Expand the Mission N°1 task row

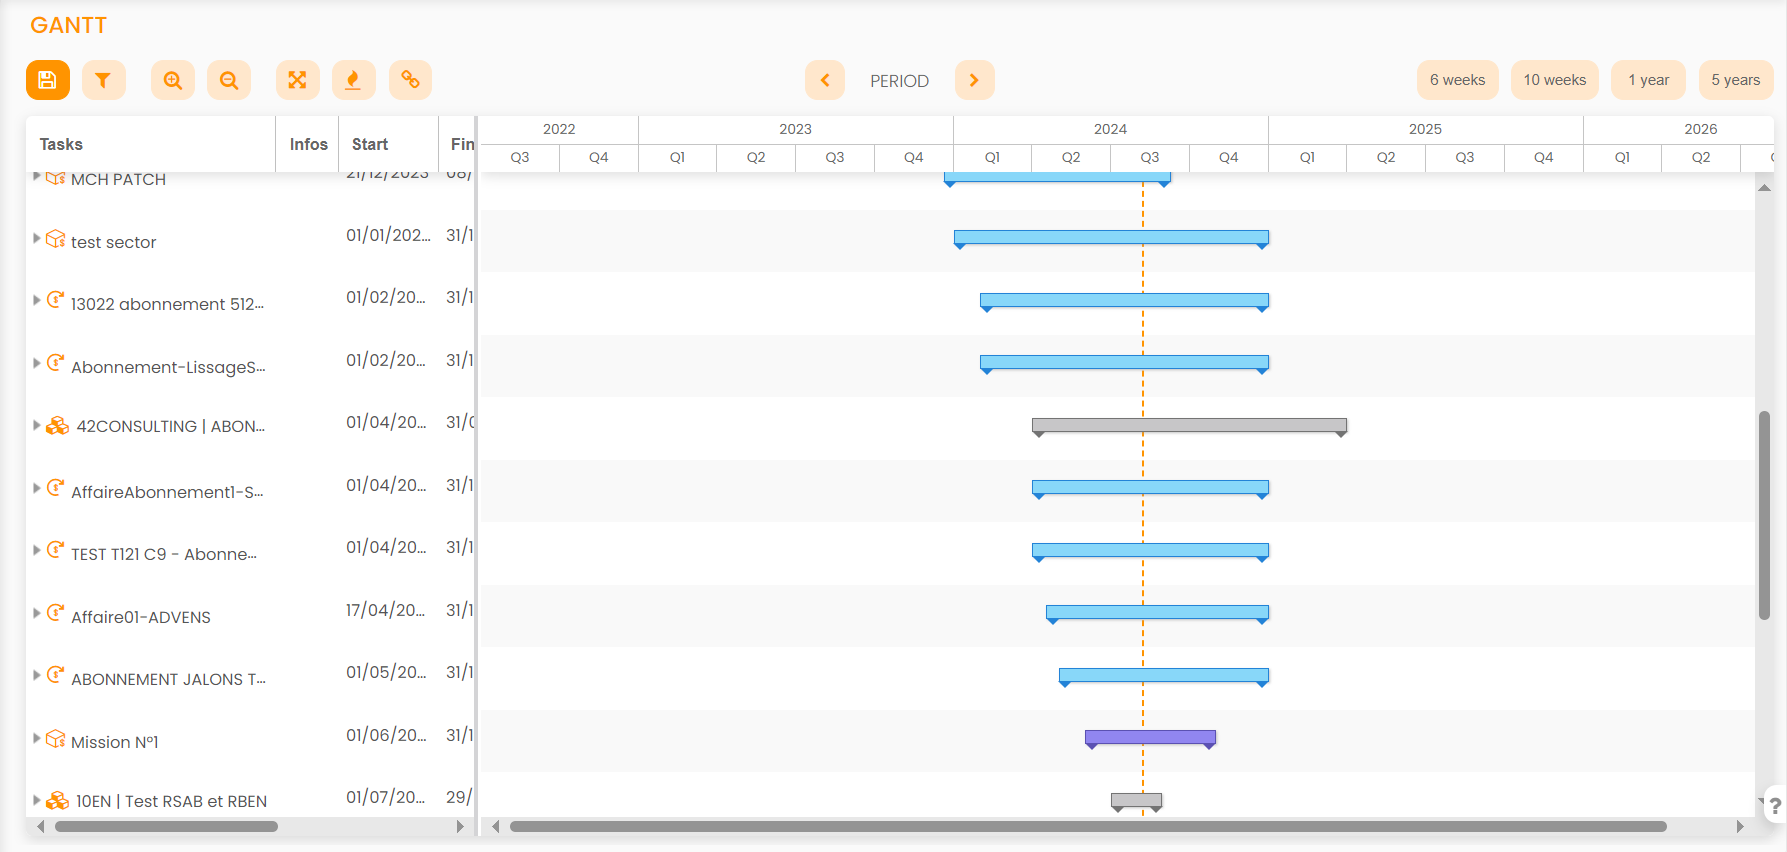[37, 739]
